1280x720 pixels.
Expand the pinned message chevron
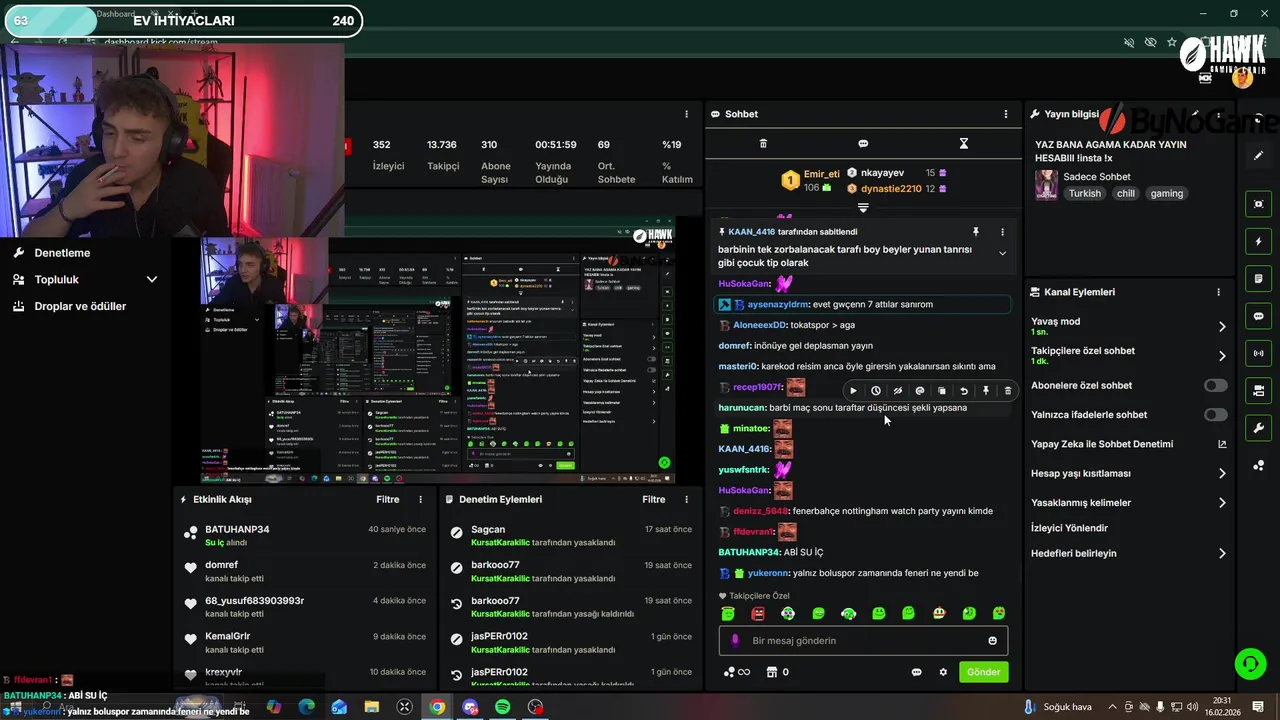point(1002,253)
